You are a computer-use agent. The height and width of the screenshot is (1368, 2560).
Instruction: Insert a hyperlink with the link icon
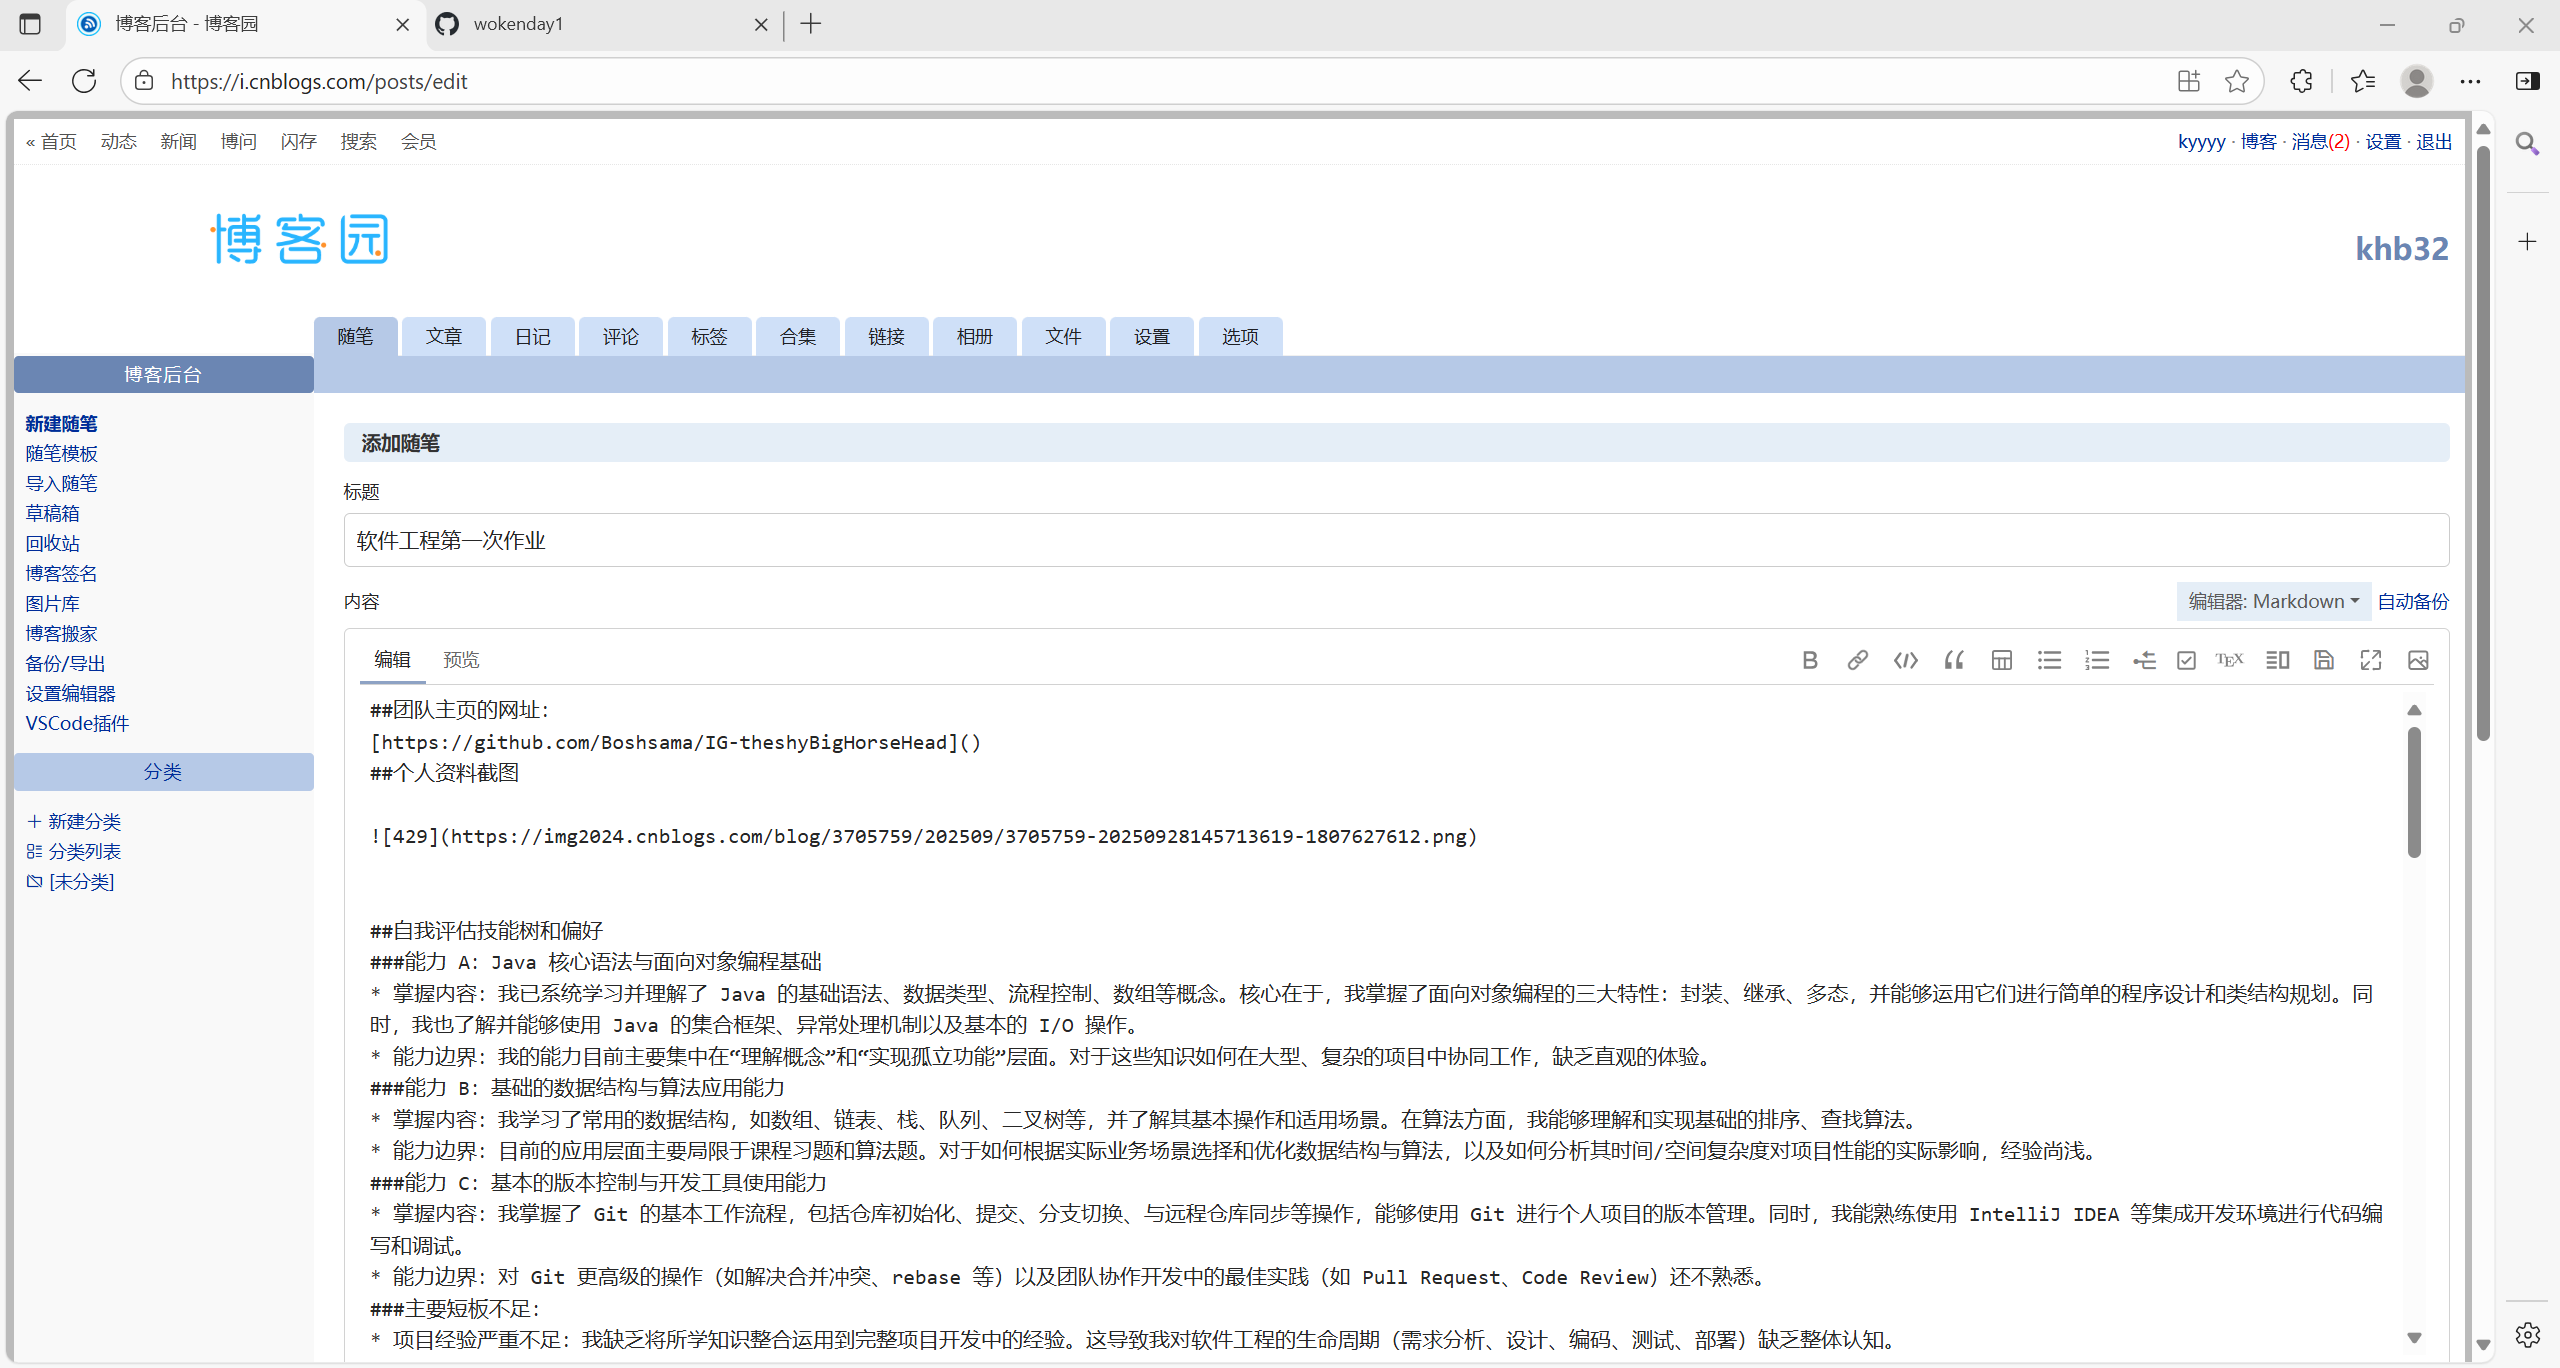tap(1857, 660)
